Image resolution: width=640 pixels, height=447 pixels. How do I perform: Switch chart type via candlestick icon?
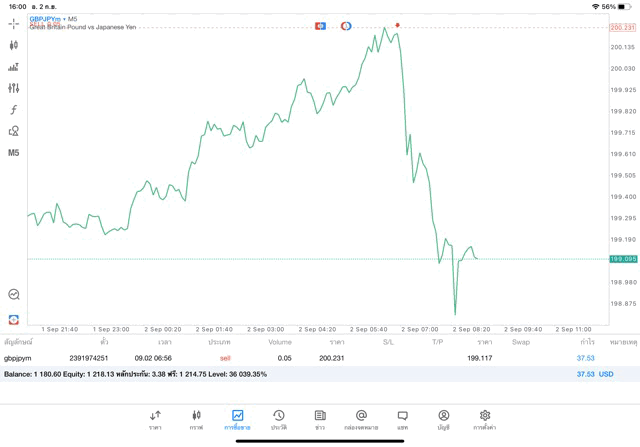pyautogui.click(x=13, y=45)
